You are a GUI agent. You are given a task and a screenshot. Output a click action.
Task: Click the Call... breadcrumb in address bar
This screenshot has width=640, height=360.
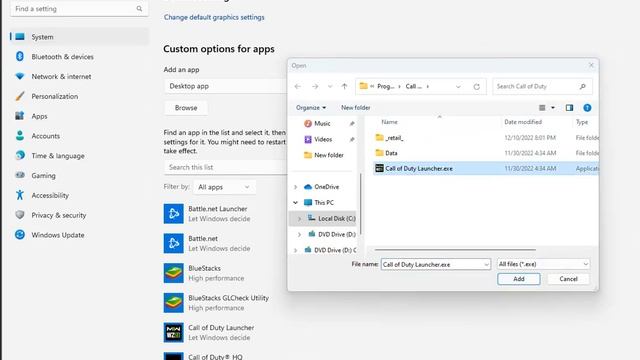pos(414,86)
